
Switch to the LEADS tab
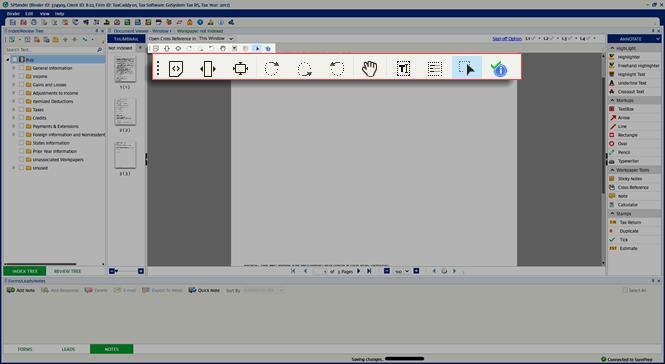click(x=68, y=349)
